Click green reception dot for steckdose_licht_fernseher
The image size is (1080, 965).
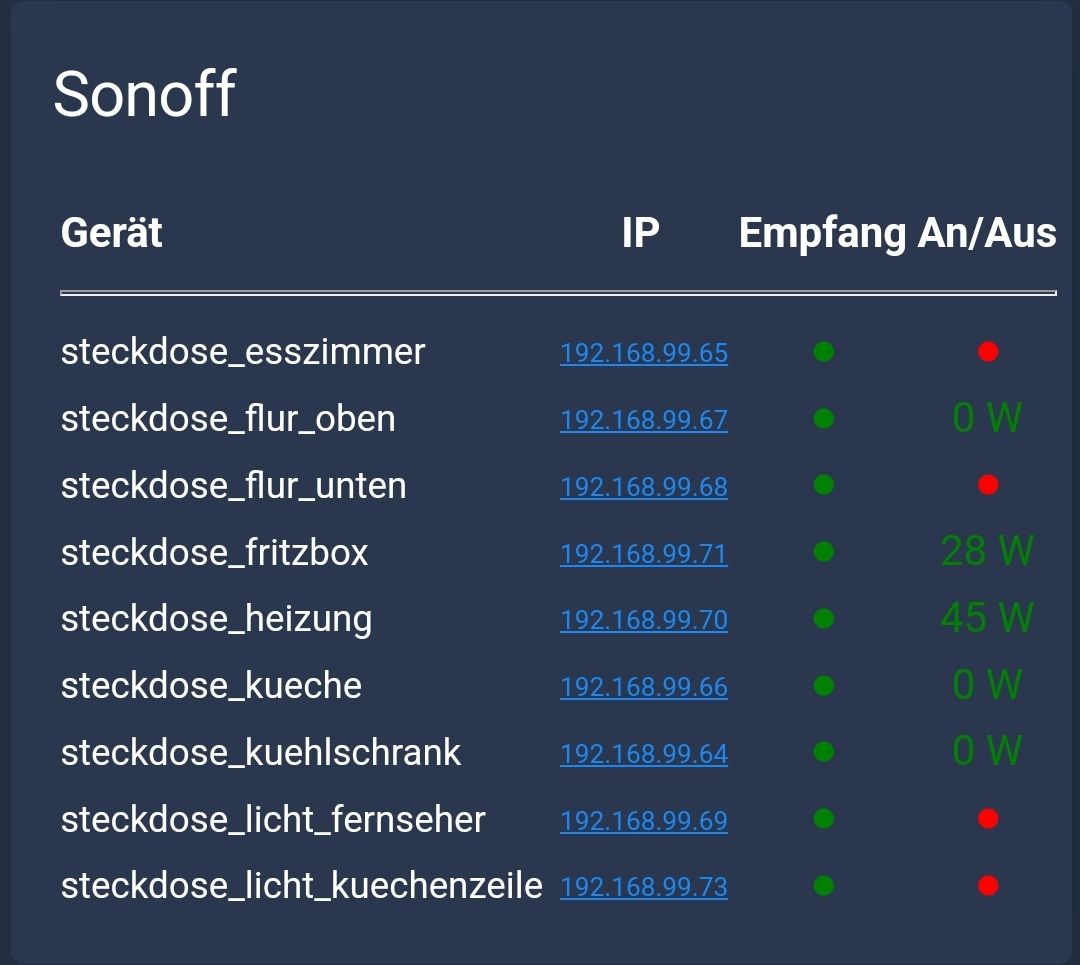click(x=824, y=819)
